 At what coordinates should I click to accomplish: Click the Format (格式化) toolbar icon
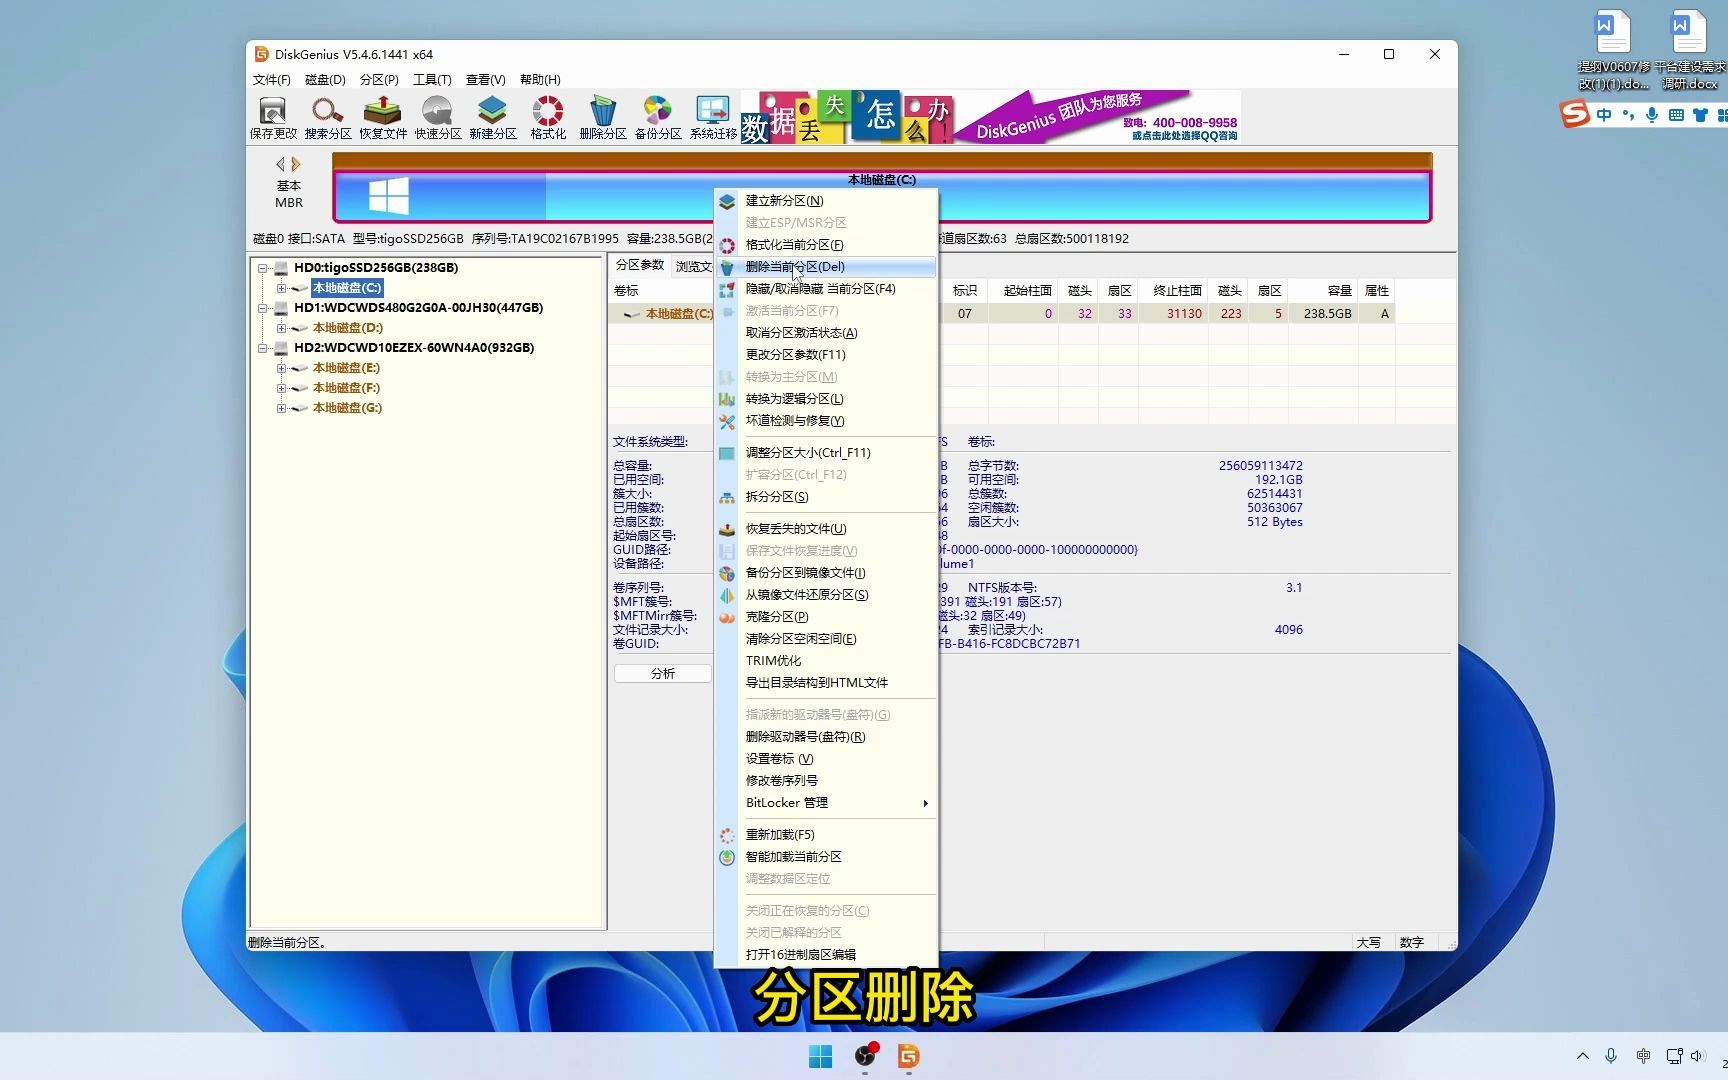pos(548,117)
